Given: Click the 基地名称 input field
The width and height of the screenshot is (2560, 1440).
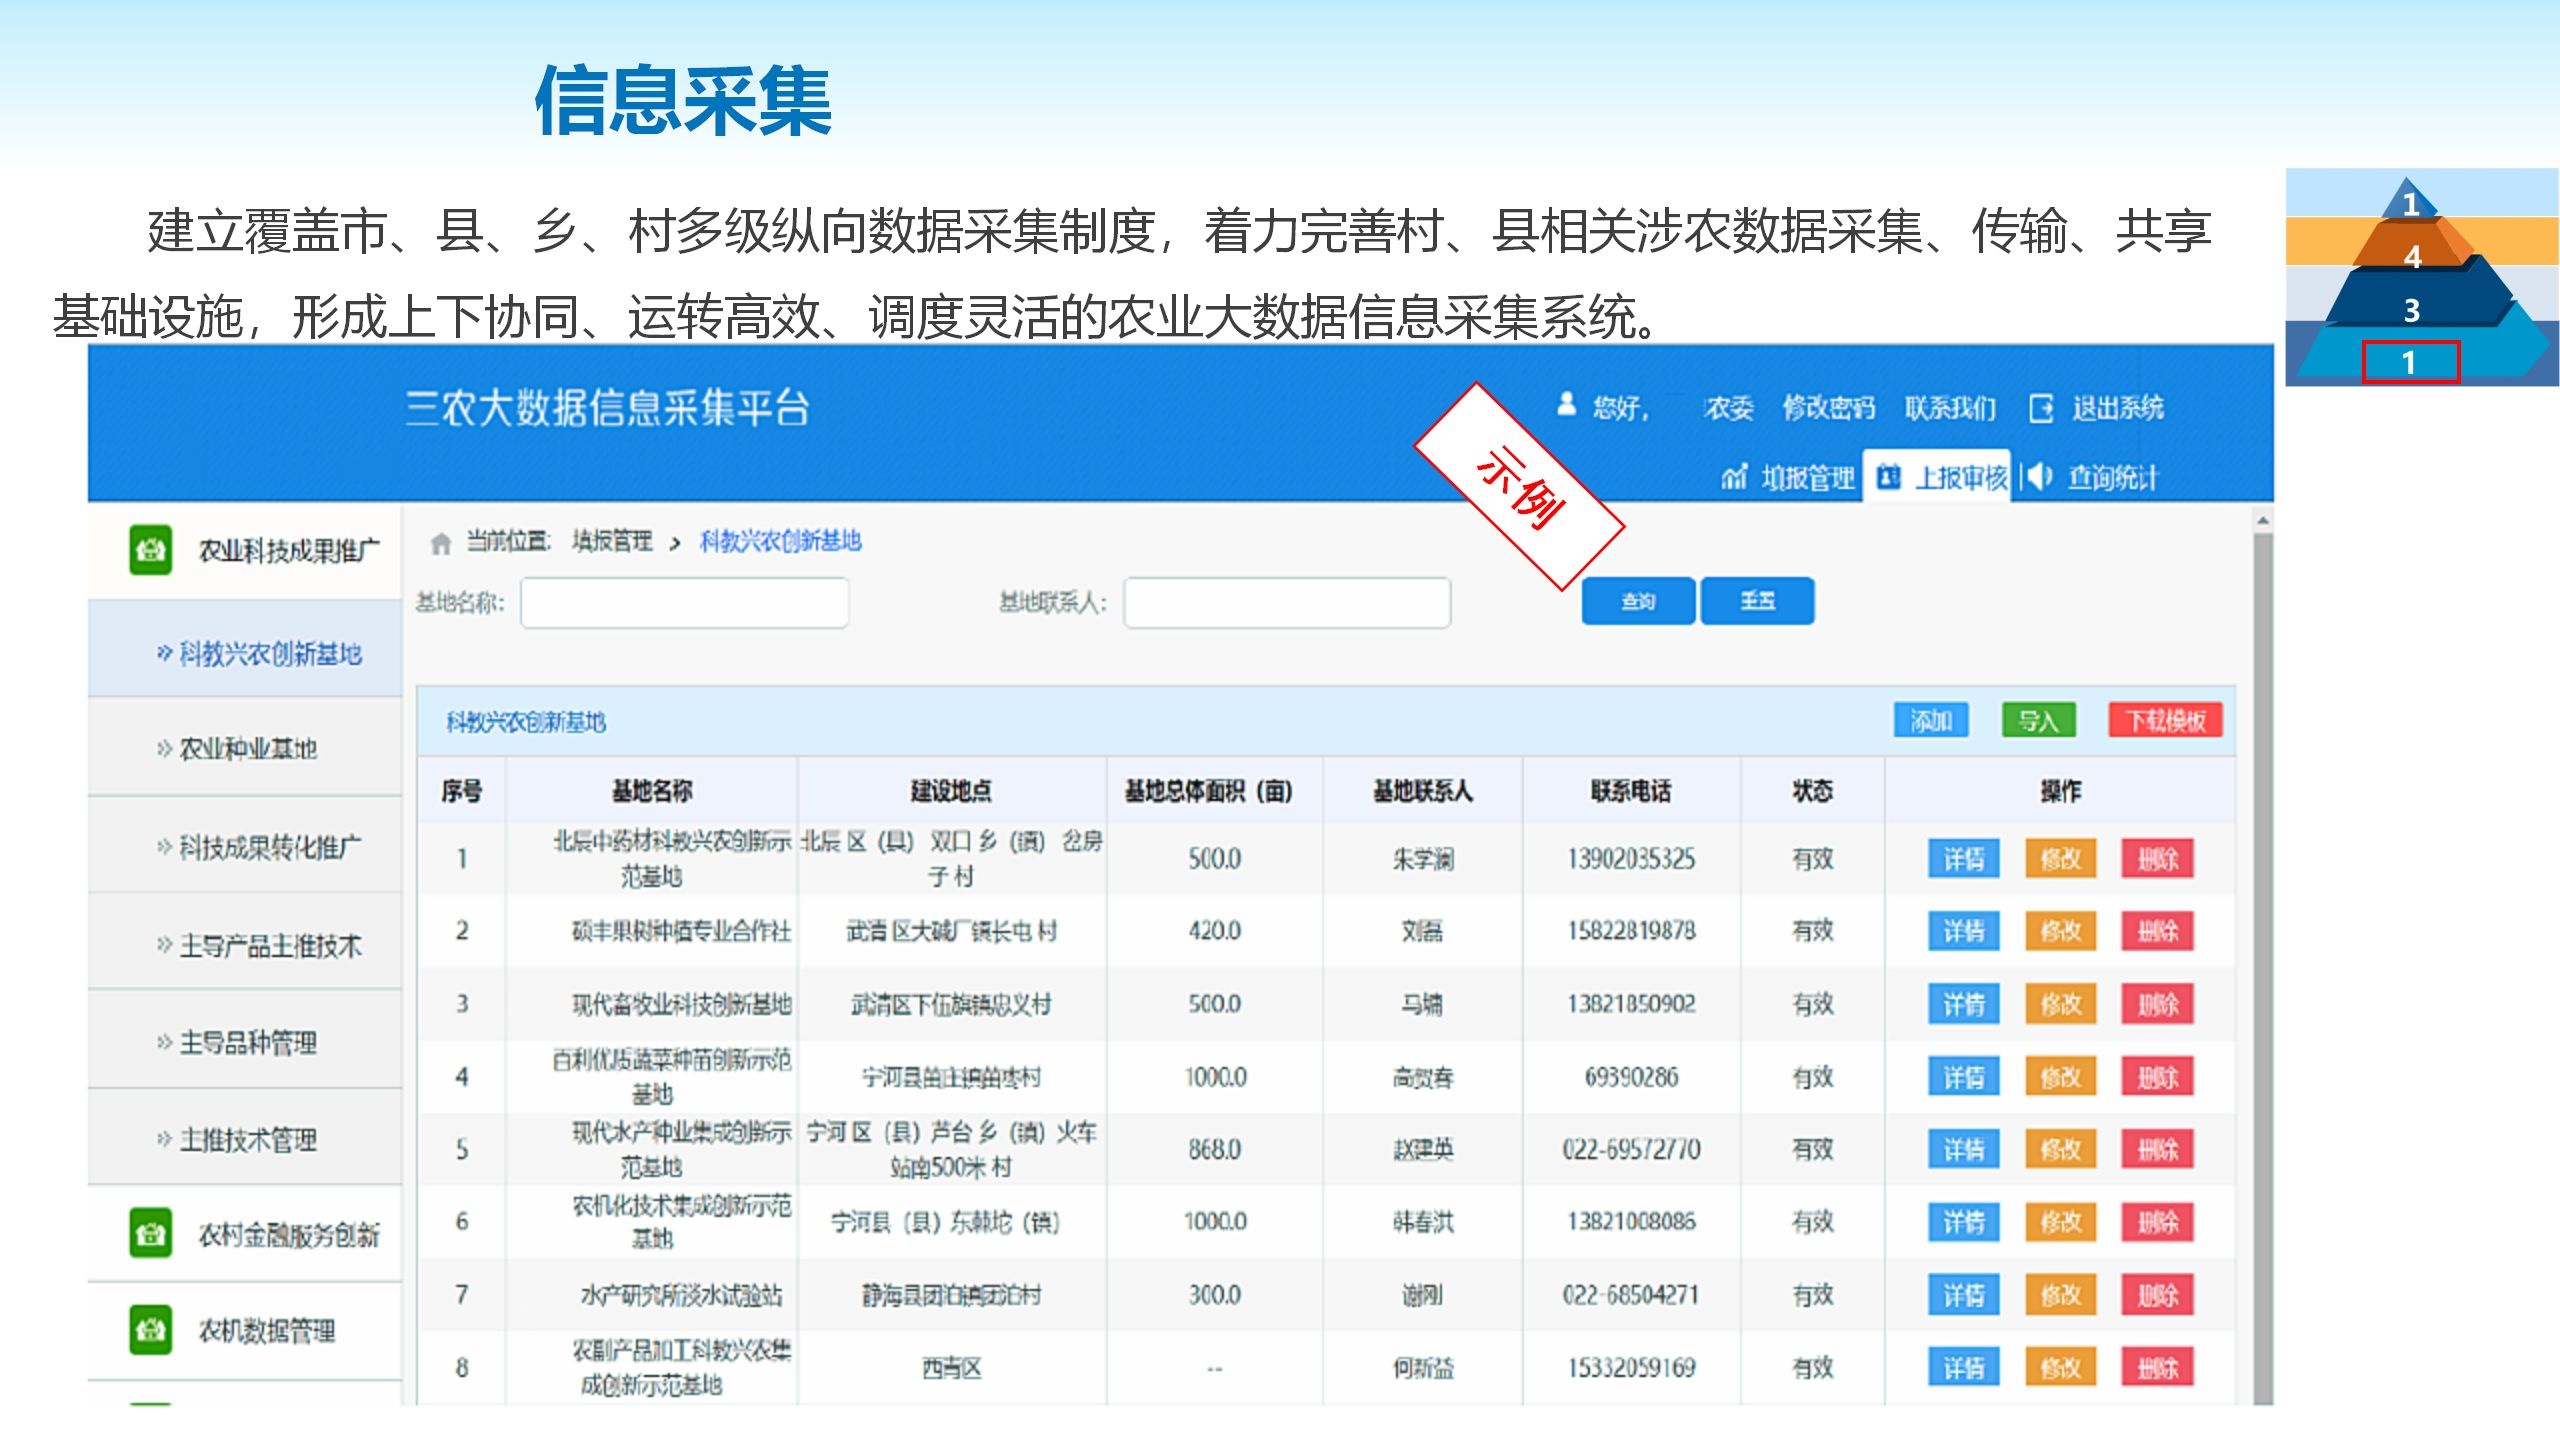Looking at the screenshot, I should click(684, 602).
